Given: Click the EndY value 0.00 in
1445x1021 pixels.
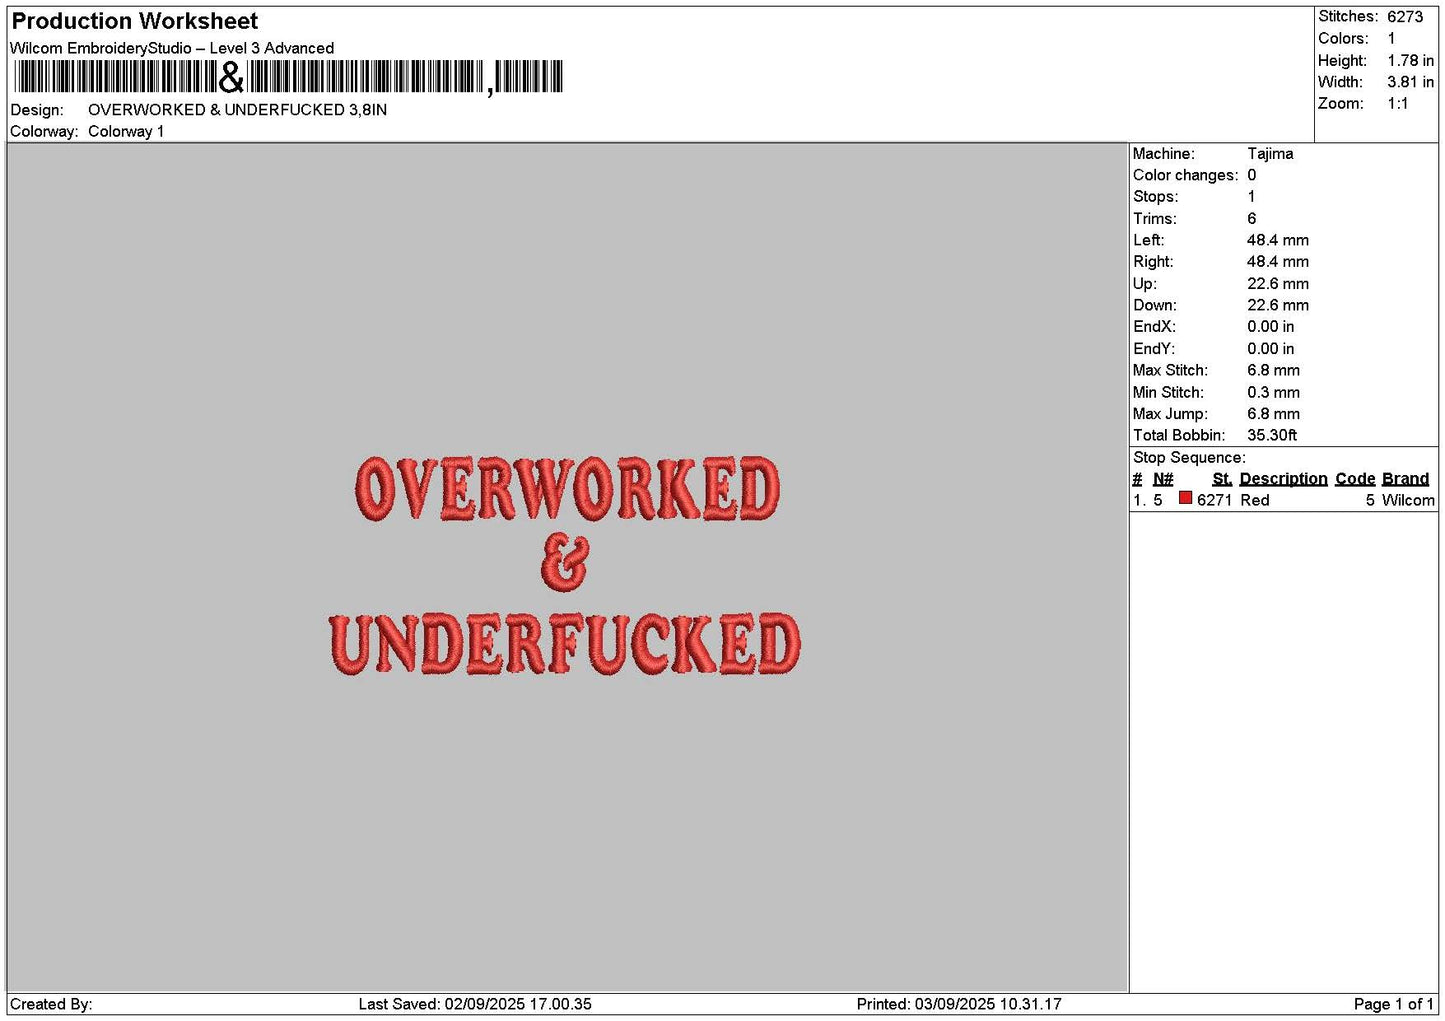Looking at the screenshot, I should (1270, 349).
